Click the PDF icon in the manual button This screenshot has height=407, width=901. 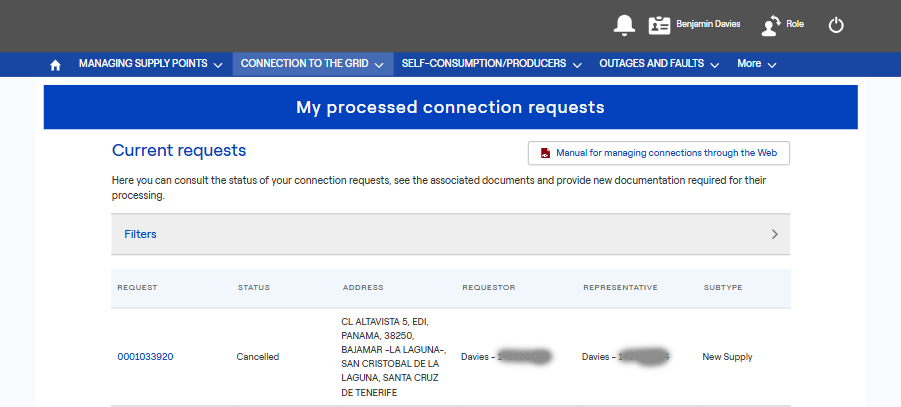click(x=545, y=153)
